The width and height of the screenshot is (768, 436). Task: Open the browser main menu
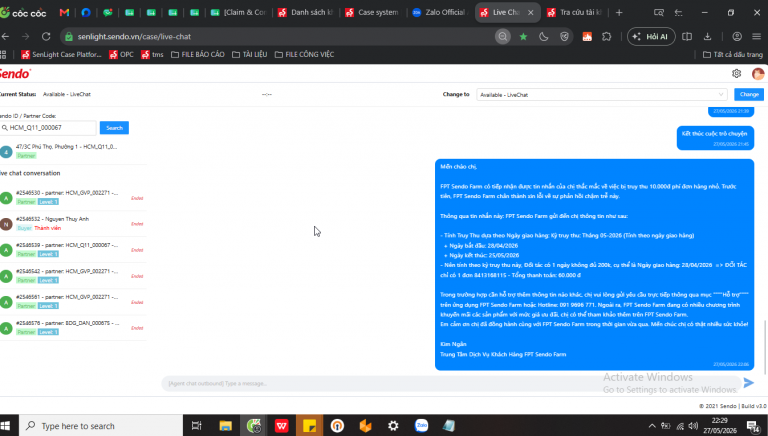pyautogui.click(x=757, y=37)
